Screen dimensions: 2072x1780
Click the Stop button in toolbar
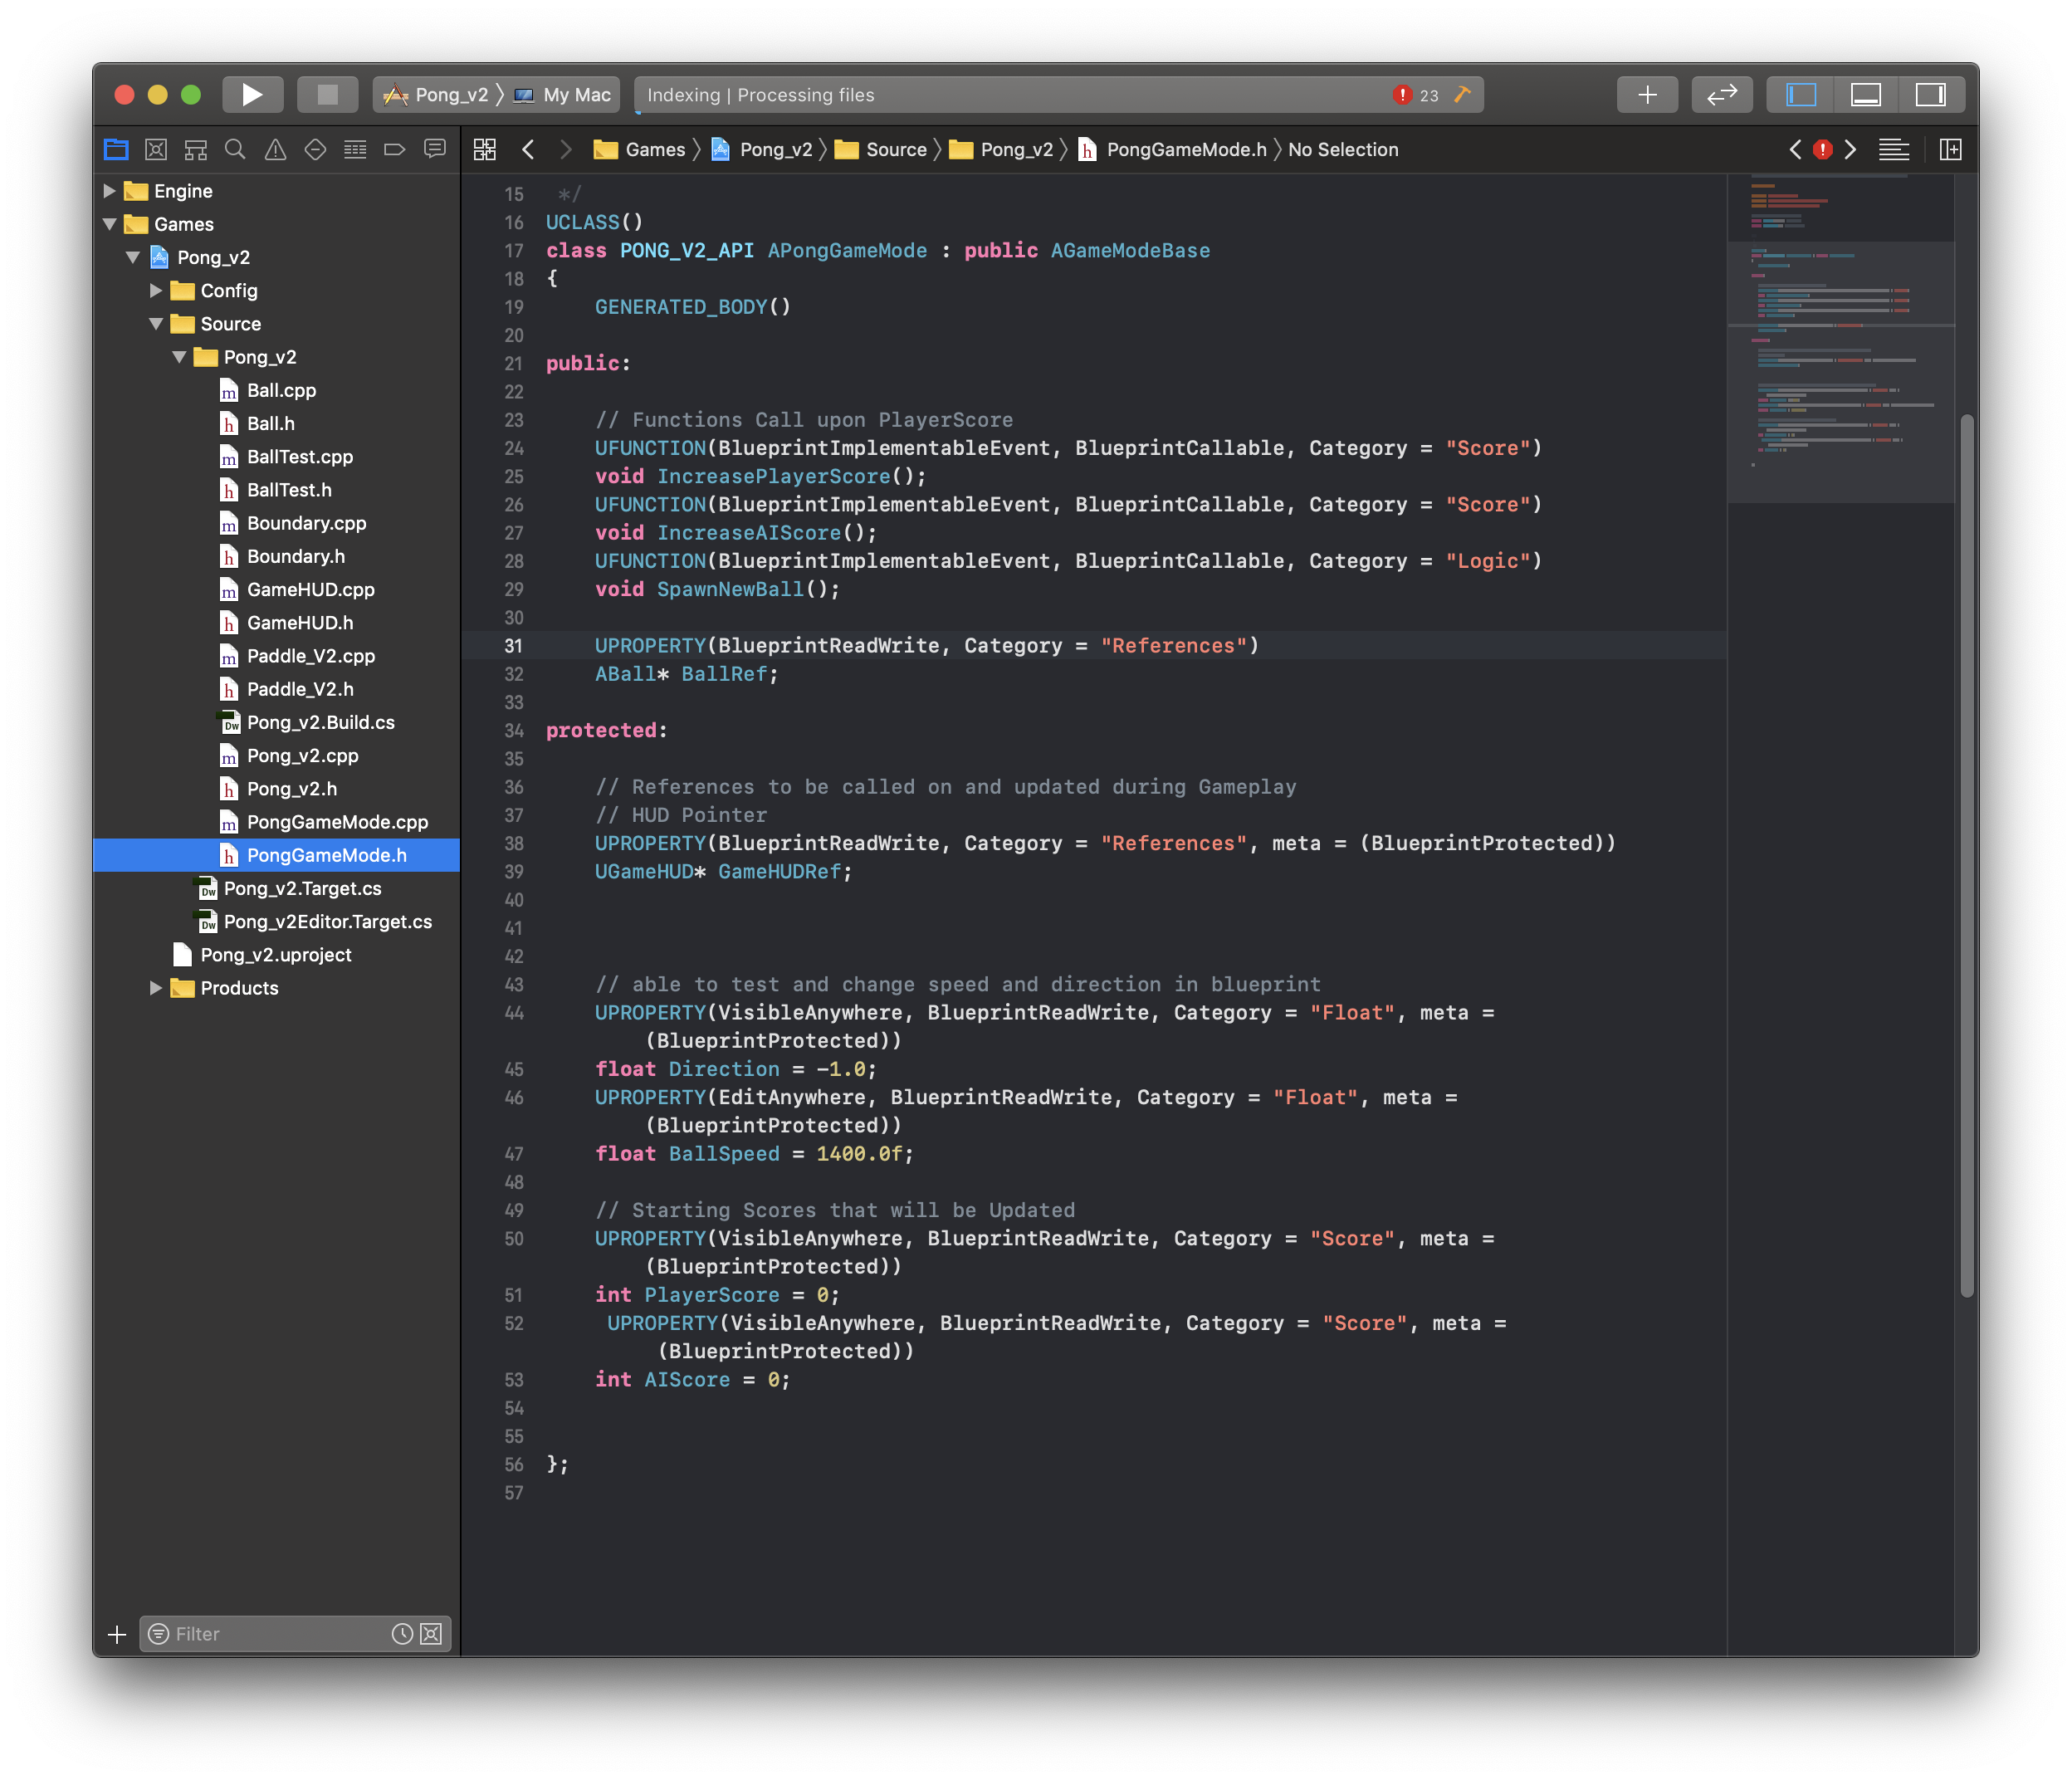click(327, 95)
